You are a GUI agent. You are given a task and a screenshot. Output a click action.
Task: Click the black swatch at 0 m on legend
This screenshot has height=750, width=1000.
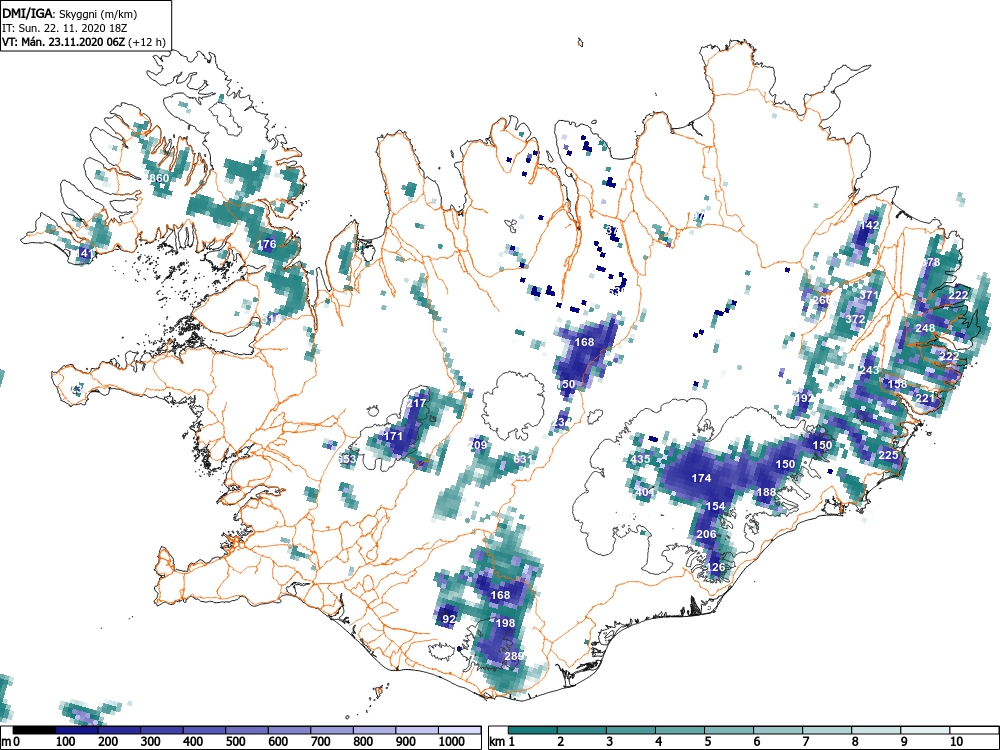(34, 730)
